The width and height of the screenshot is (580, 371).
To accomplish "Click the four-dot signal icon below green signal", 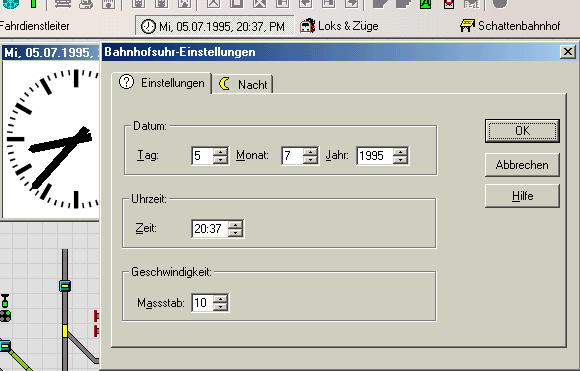I will coord(5,316).
